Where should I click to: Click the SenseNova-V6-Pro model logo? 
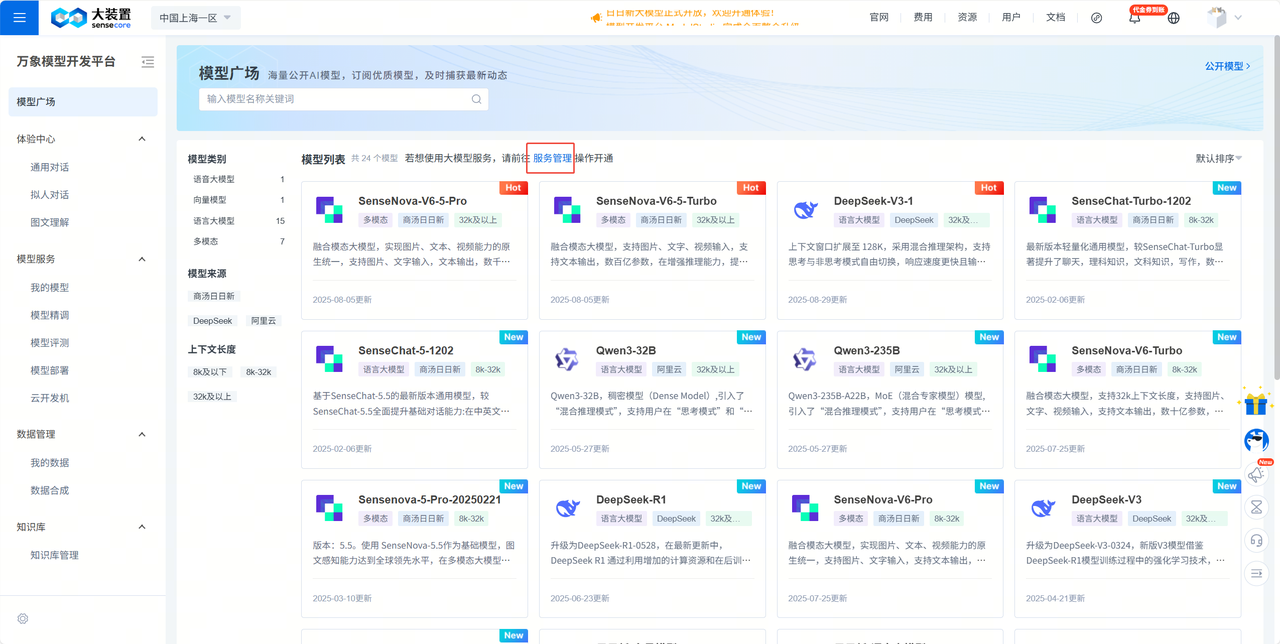coord(805,508)
